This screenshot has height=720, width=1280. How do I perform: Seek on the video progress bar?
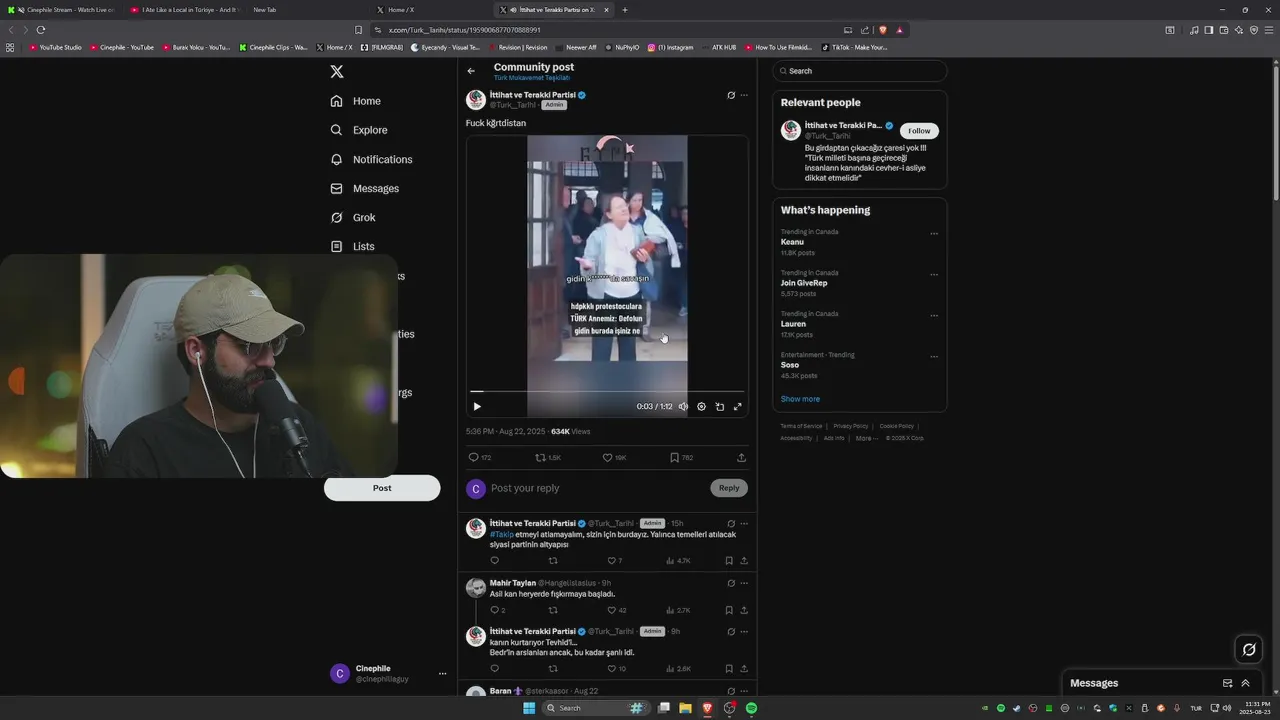coord(607,392)
